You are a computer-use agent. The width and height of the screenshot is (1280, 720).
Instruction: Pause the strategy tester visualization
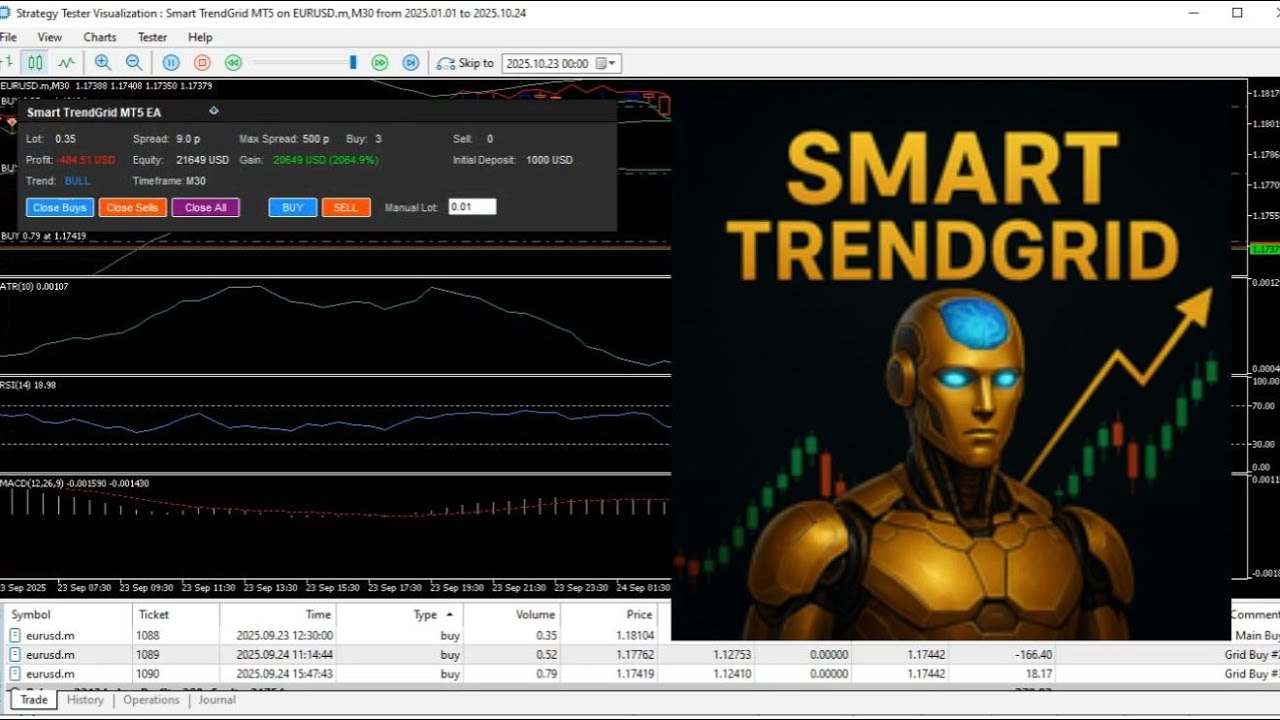tap(171, 62)
